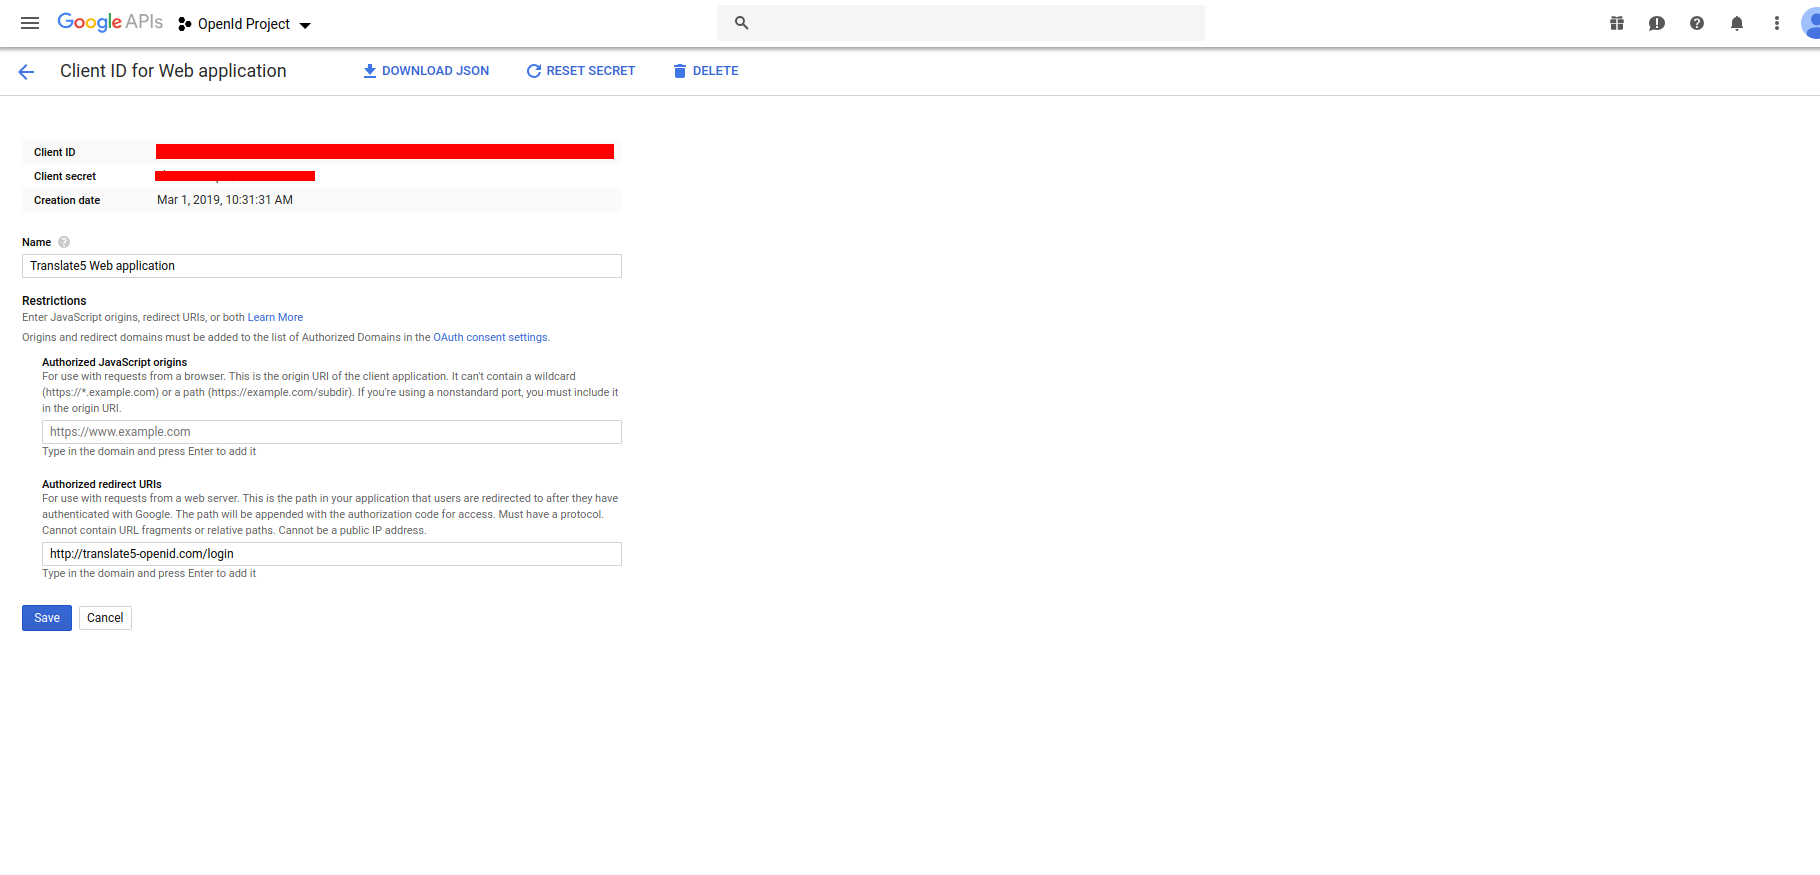Click the search magnifier icon
This screenshot has width=1820, height=875.
[x=741, y=23]
